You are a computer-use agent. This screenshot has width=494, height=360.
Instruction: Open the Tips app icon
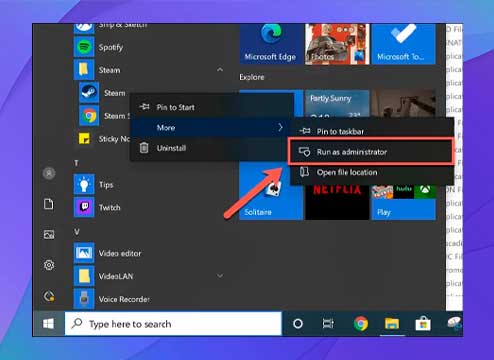click(x=84, y=184)
